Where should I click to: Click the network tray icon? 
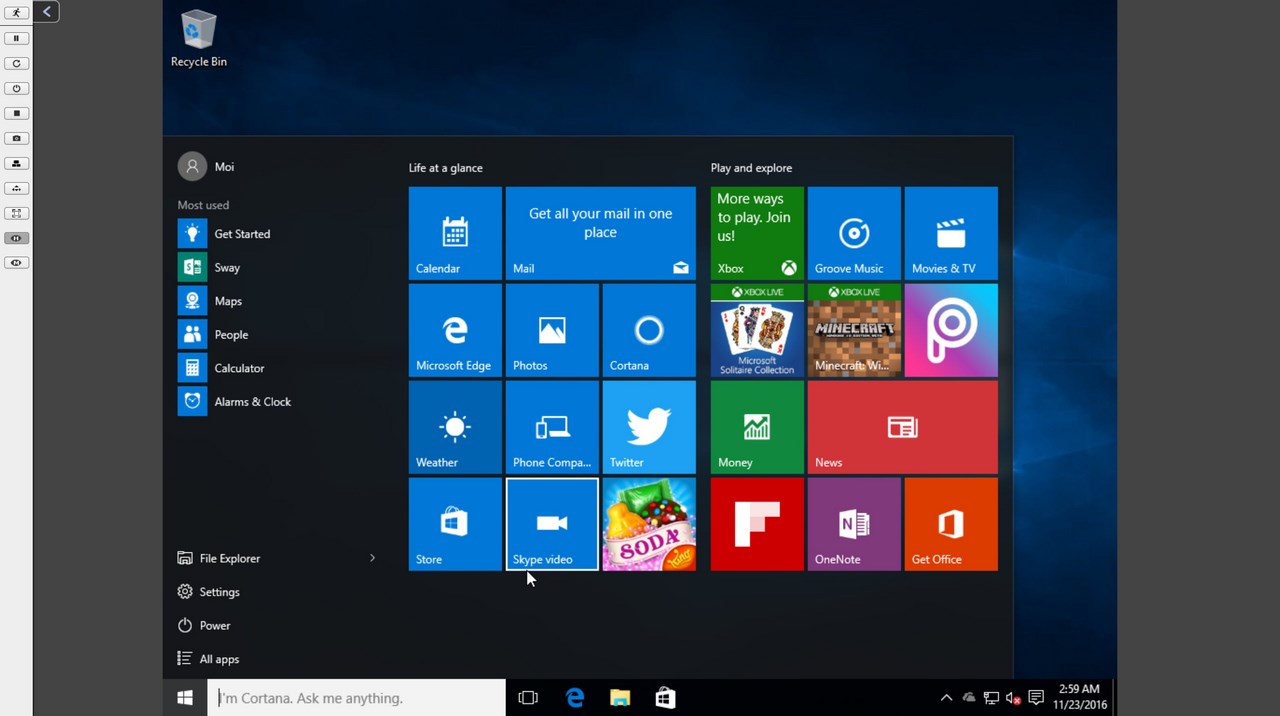[991, 698]
